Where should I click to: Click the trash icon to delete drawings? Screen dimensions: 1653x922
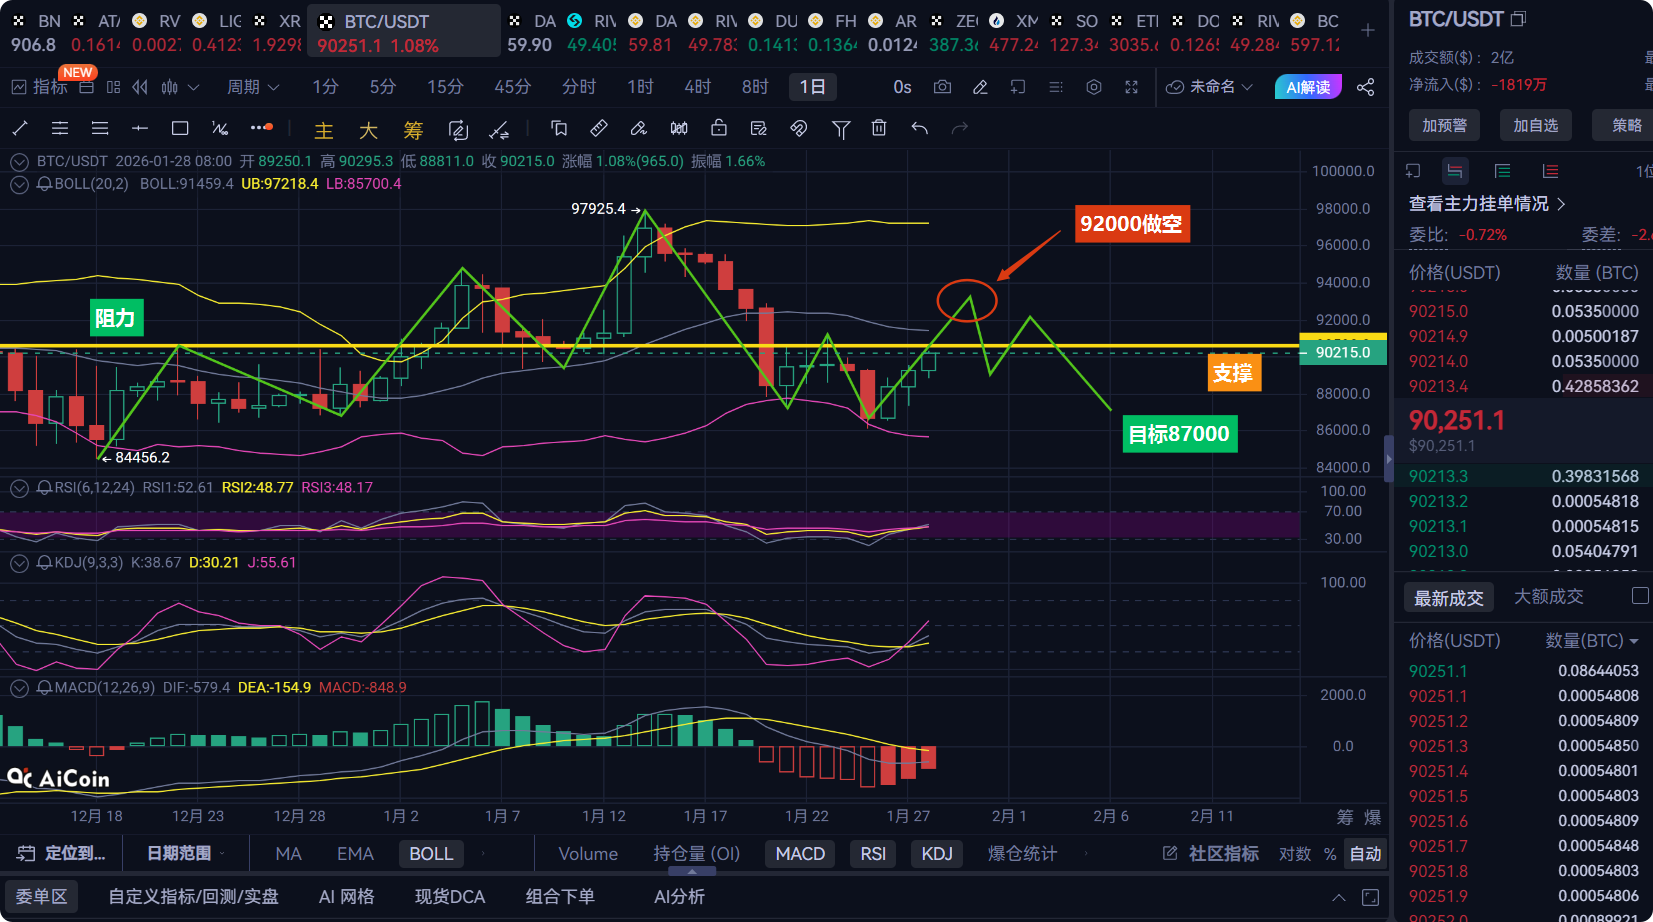pyautogui.click(x=879, y=128)
